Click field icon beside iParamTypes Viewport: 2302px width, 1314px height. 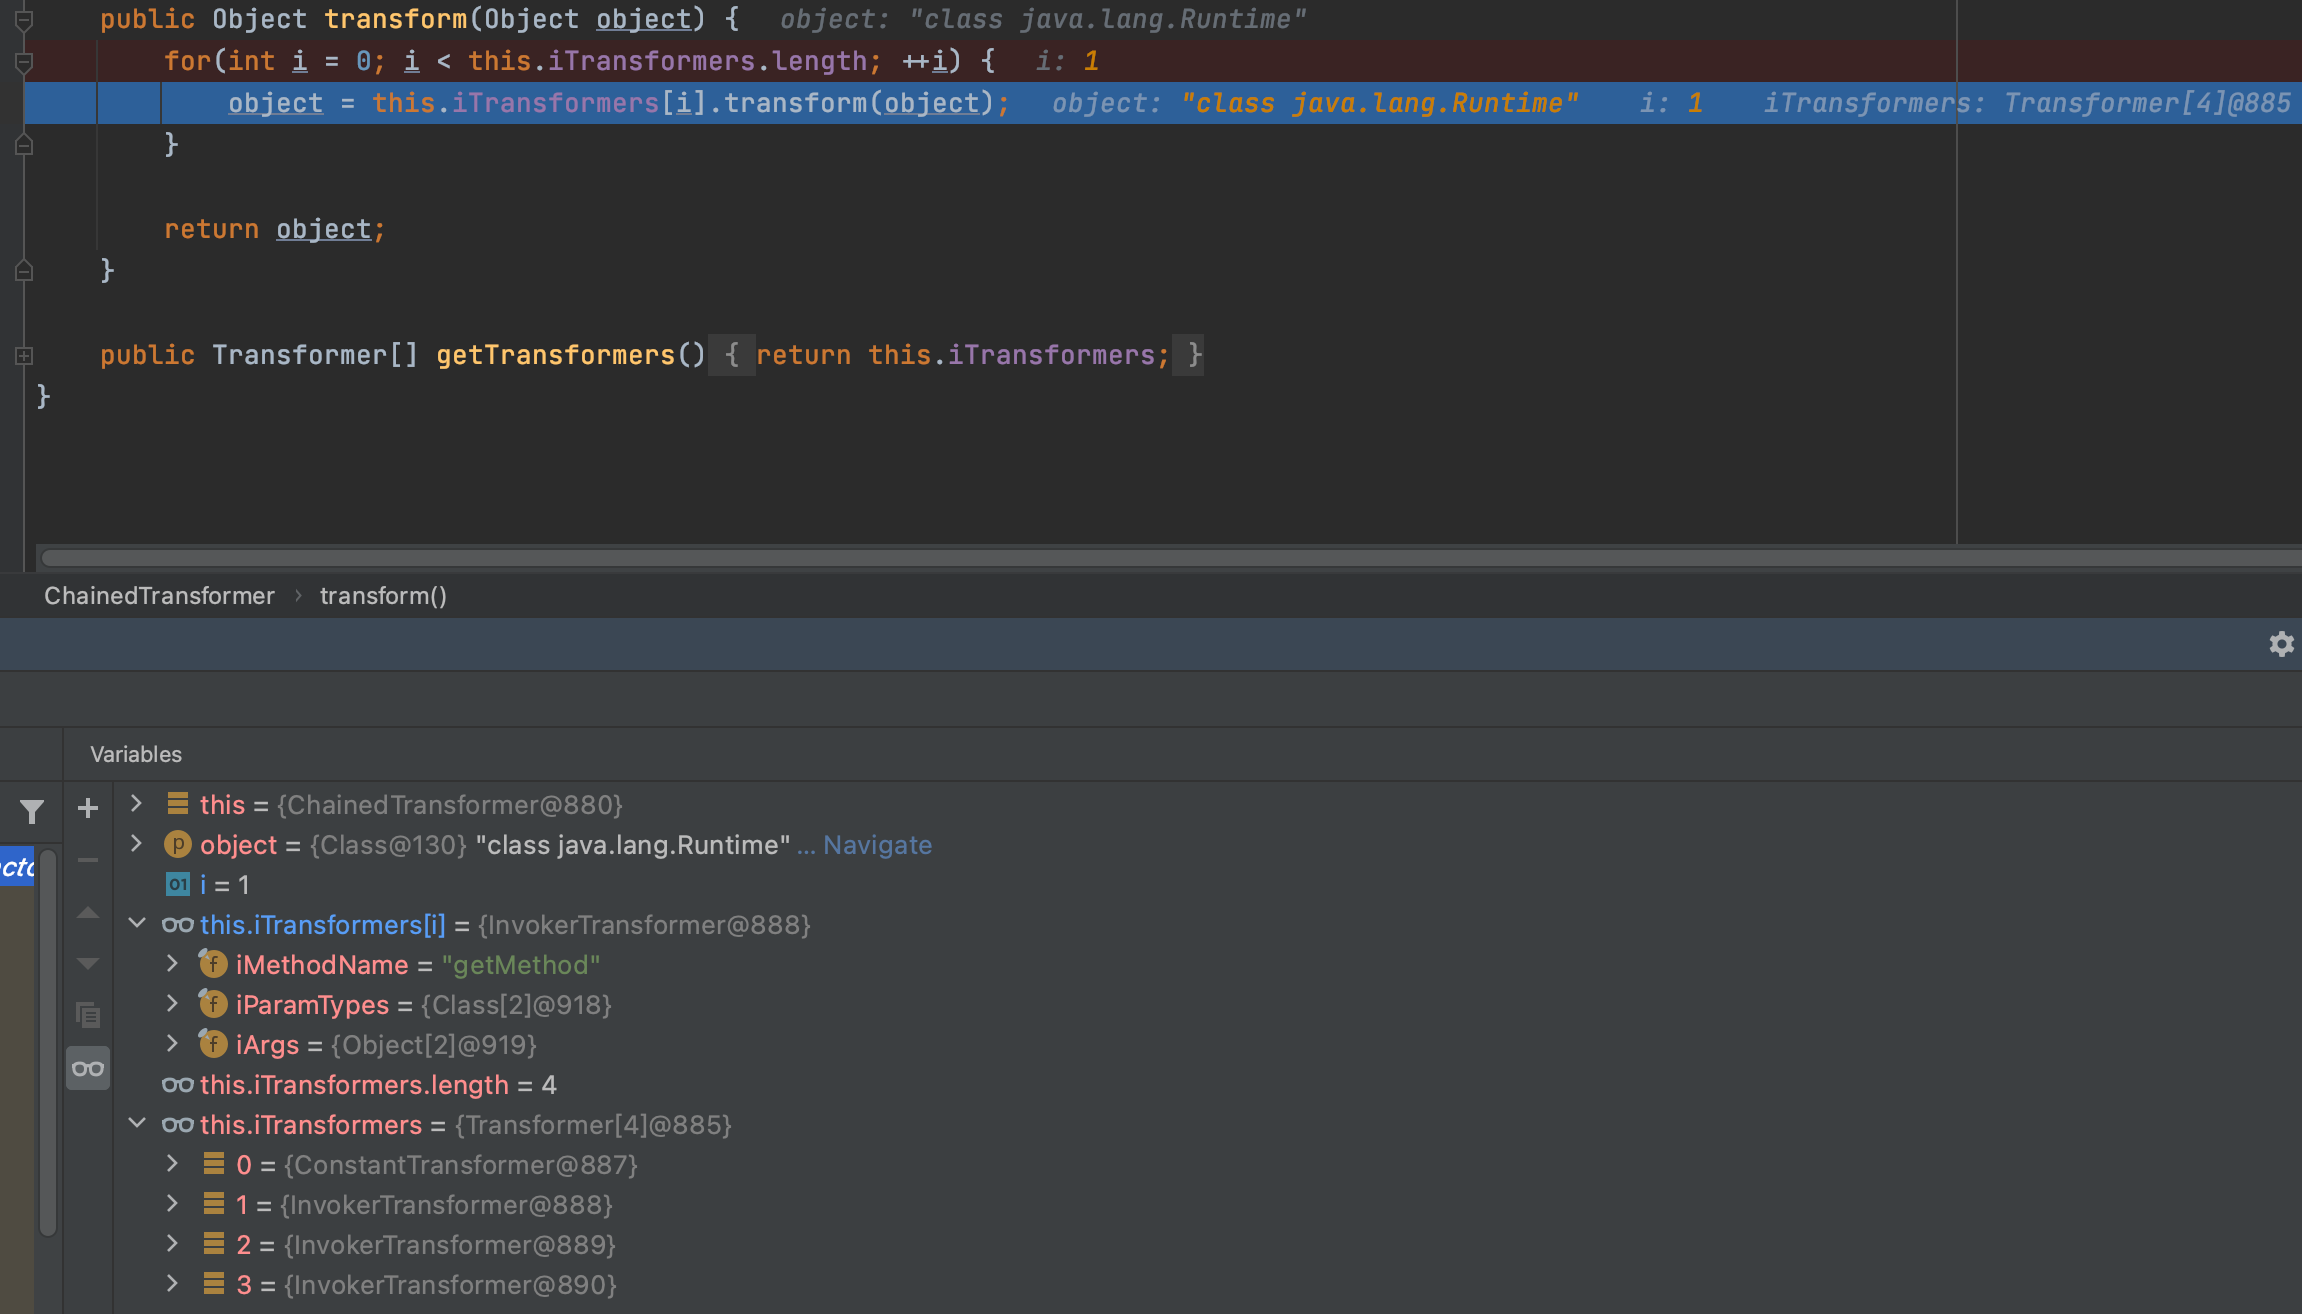(x=212, y=1004)
